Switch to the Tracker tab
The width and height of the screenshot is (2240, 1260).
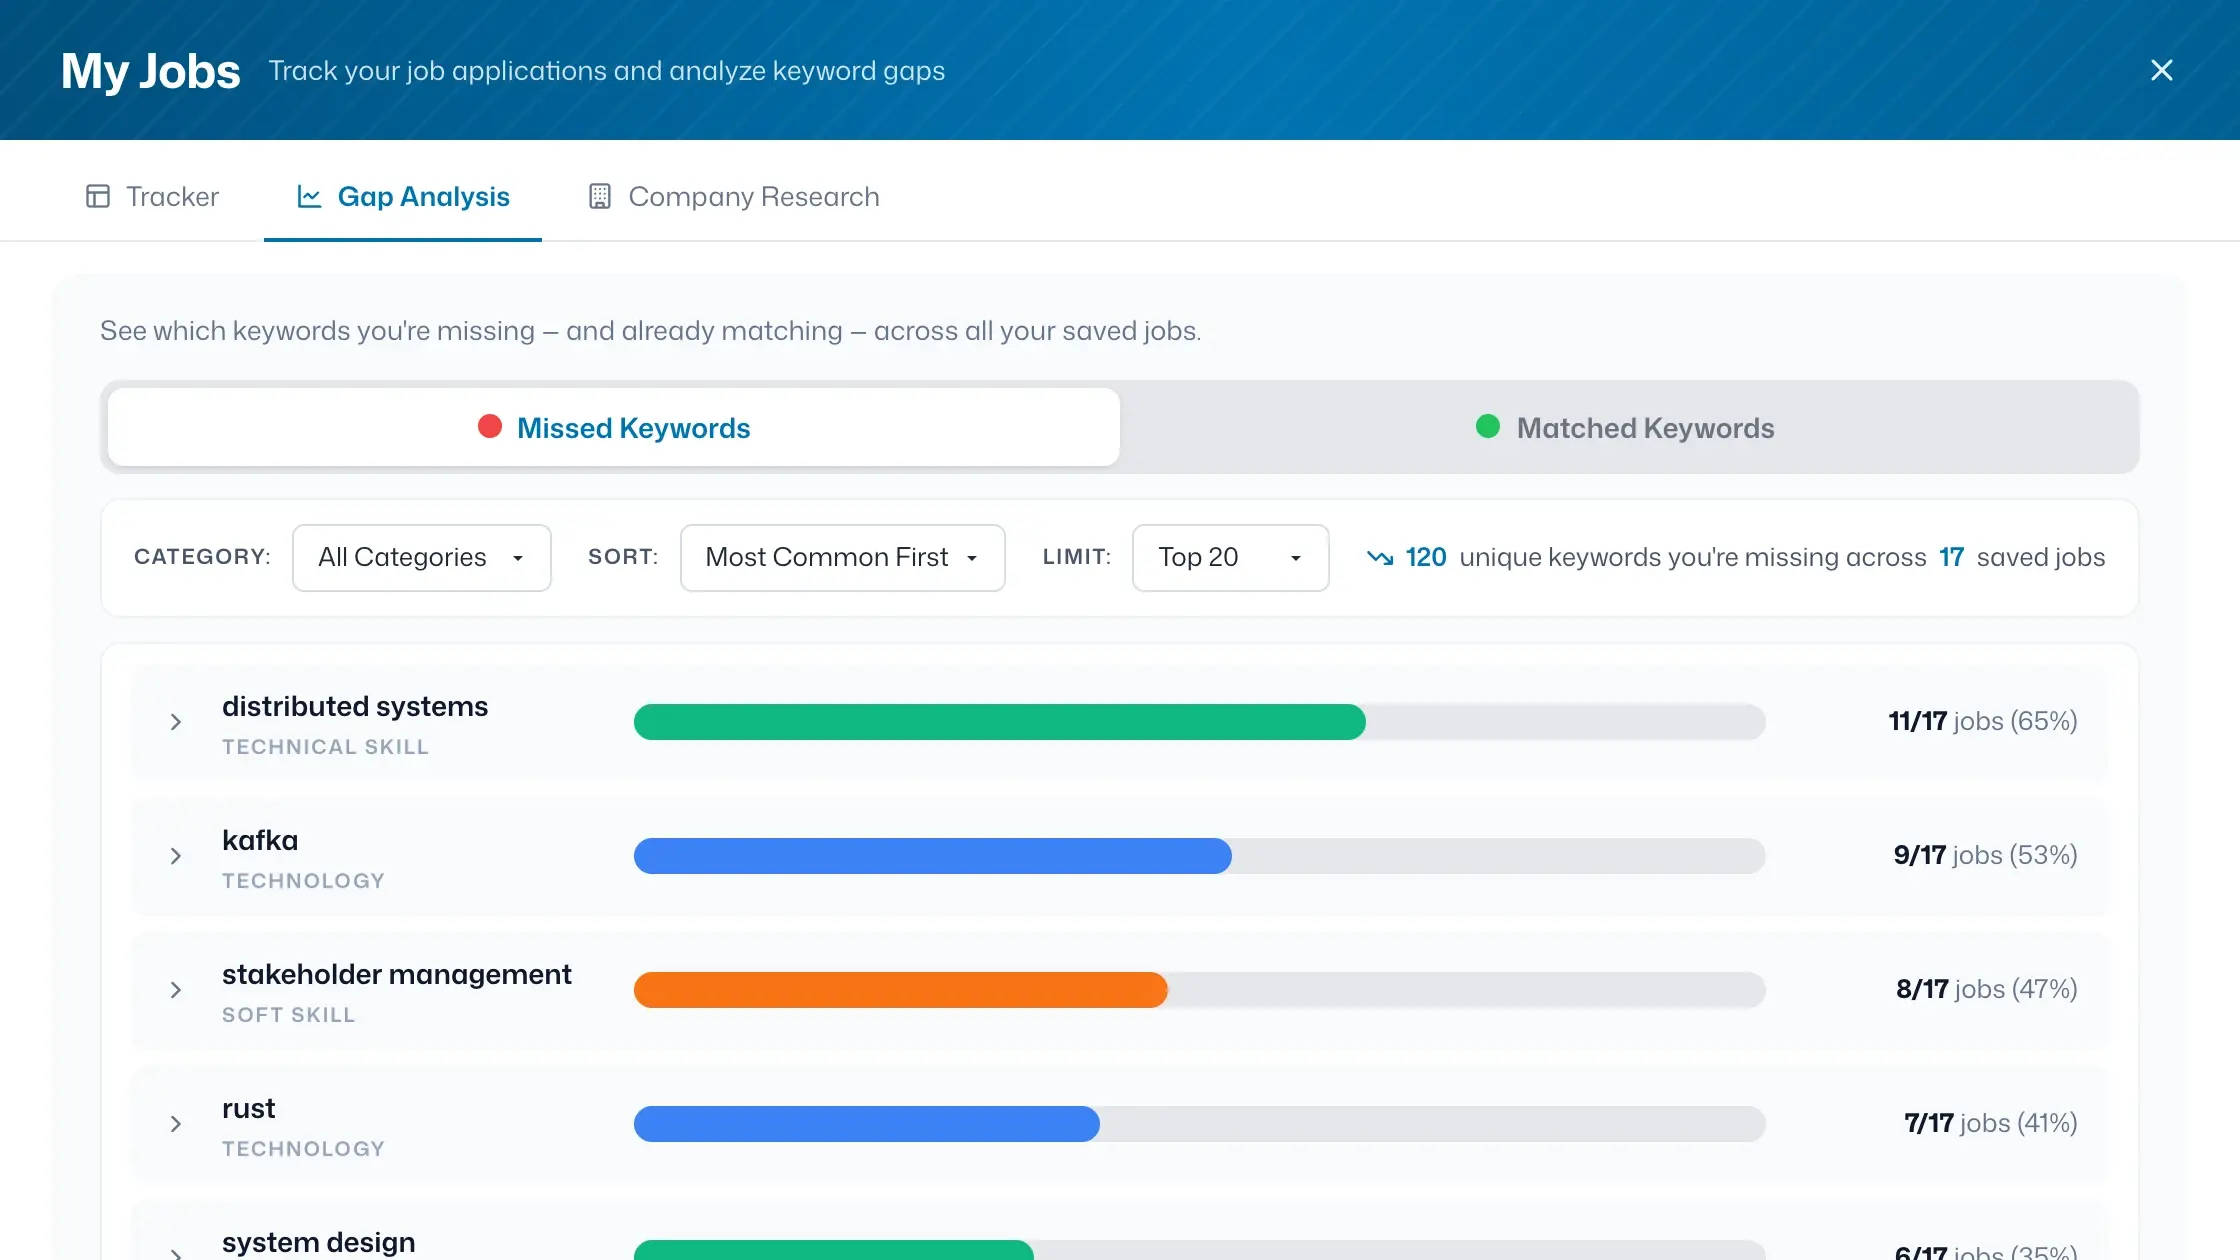point(152,196)
